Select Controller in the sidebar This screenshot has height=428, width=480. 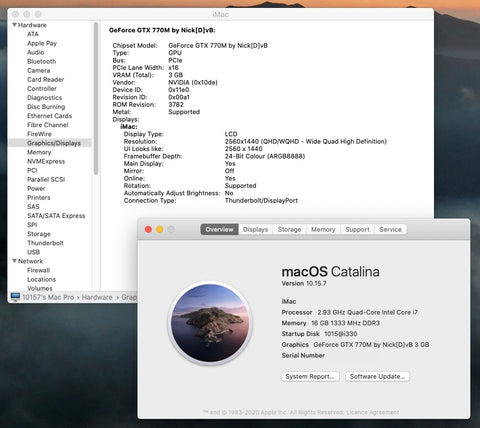point(42,89)
